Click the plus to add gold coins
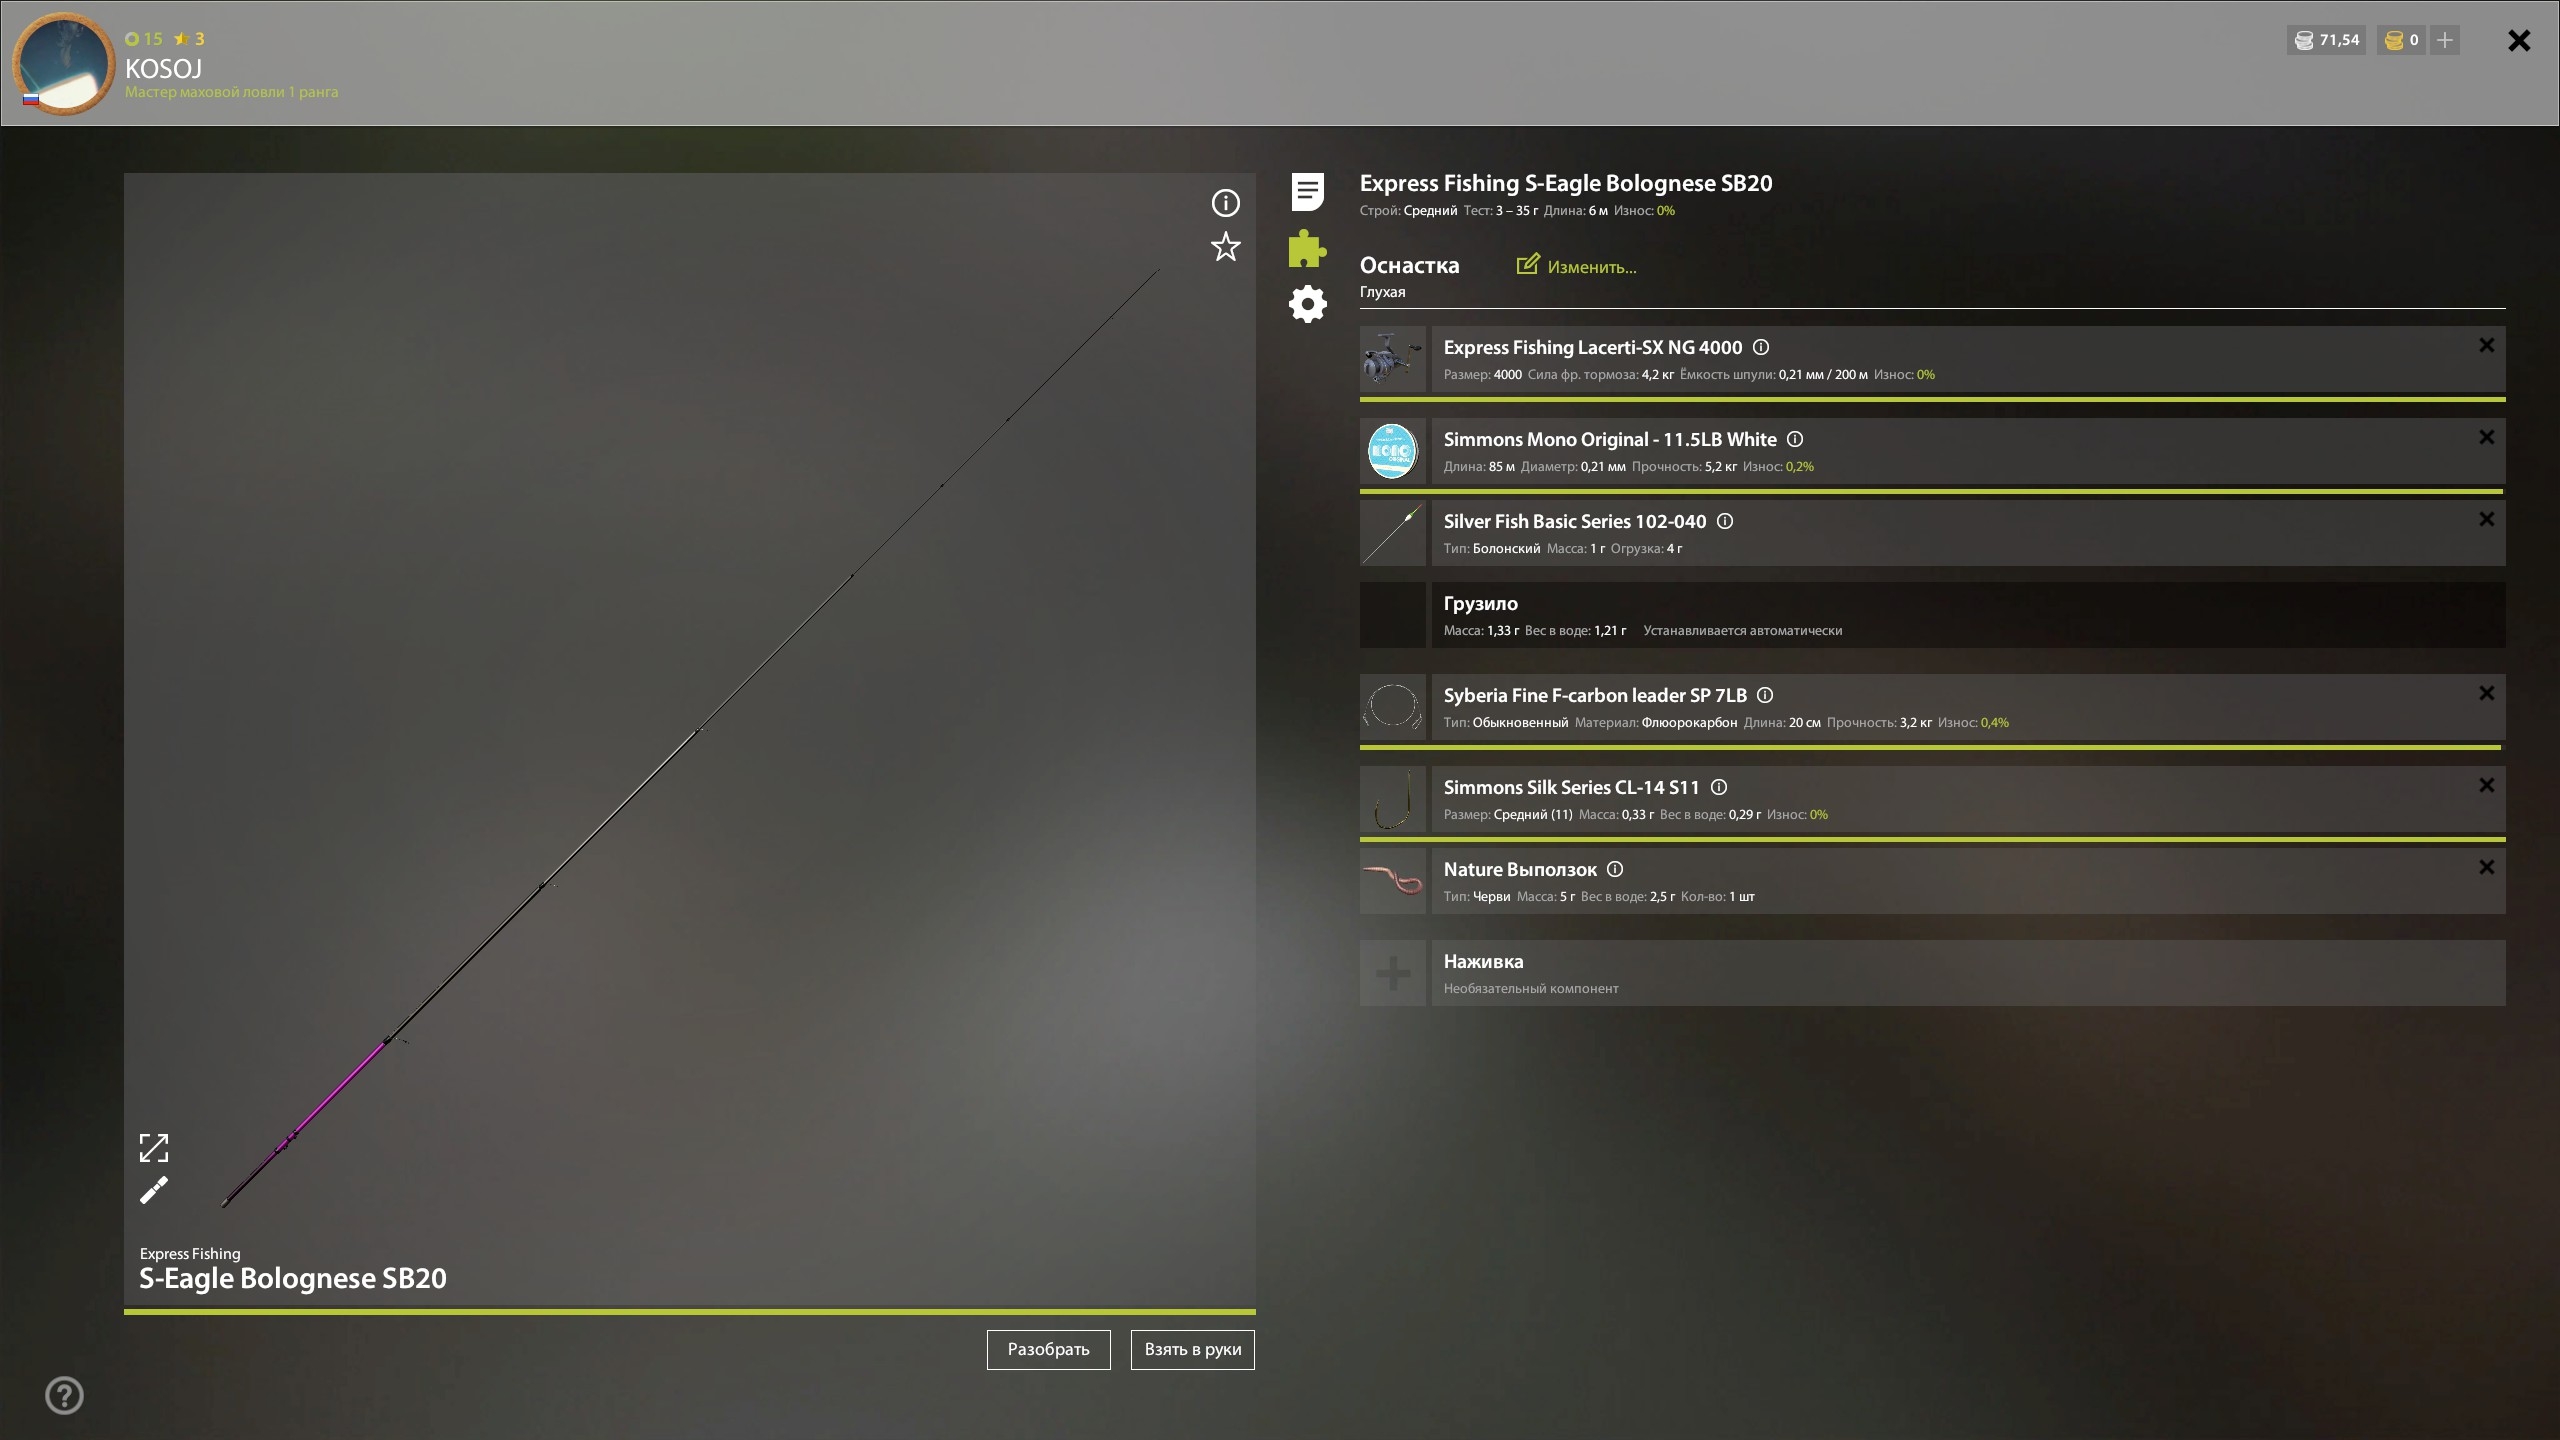 coord(2445,40)
